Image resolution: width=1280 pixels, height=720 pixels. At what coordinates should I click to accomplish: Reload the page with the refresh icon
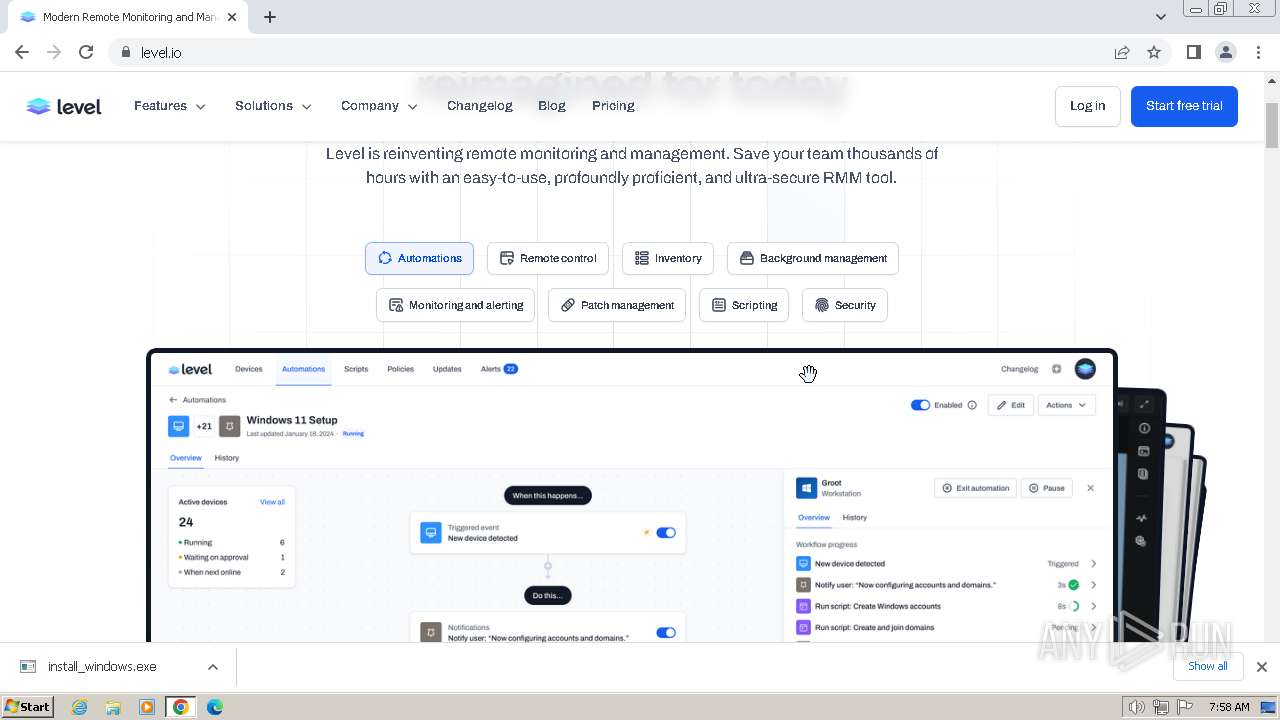coord(86,52)
